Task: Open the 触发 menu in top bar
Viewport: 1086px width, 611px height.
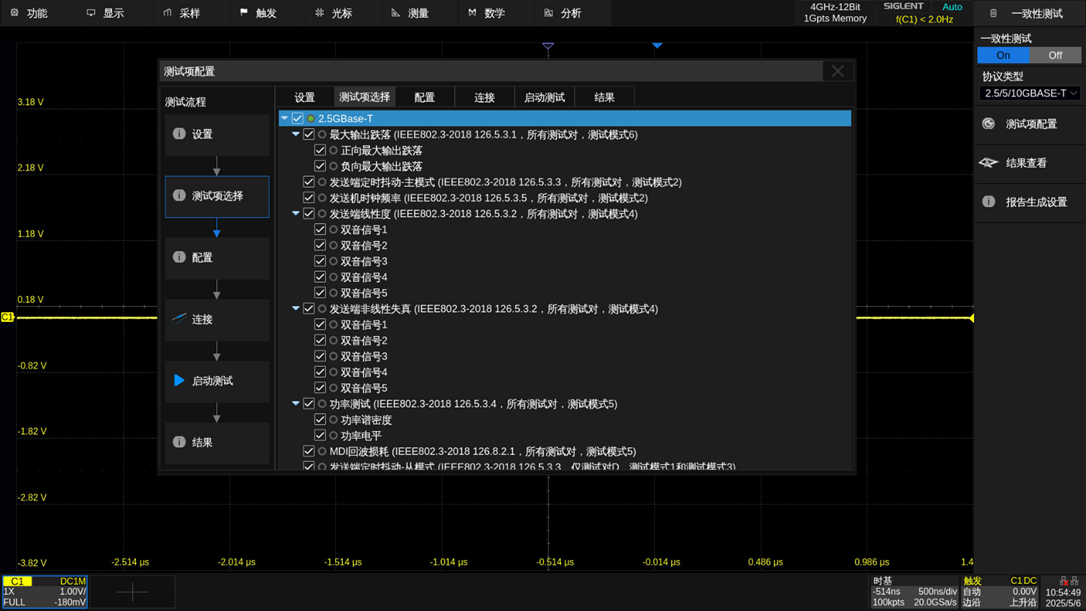Action: click(258, 13)
